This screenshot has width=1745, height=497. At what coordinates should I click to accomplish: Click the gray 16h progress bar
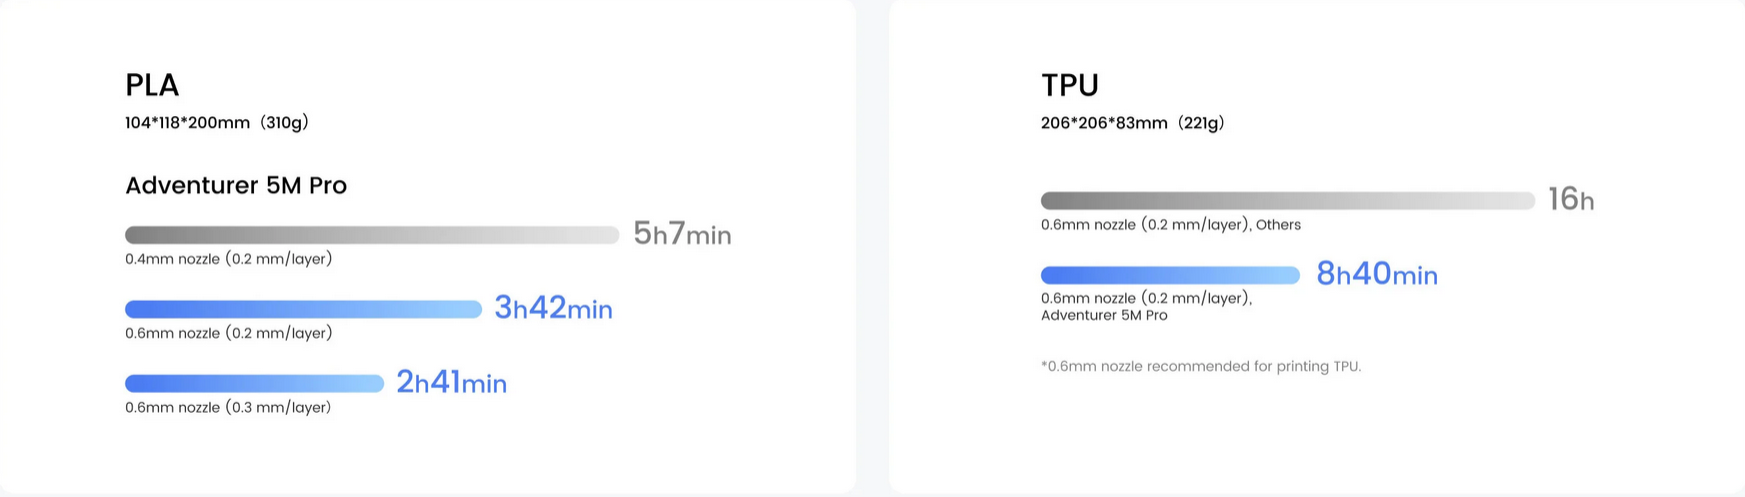(1288, 200)
